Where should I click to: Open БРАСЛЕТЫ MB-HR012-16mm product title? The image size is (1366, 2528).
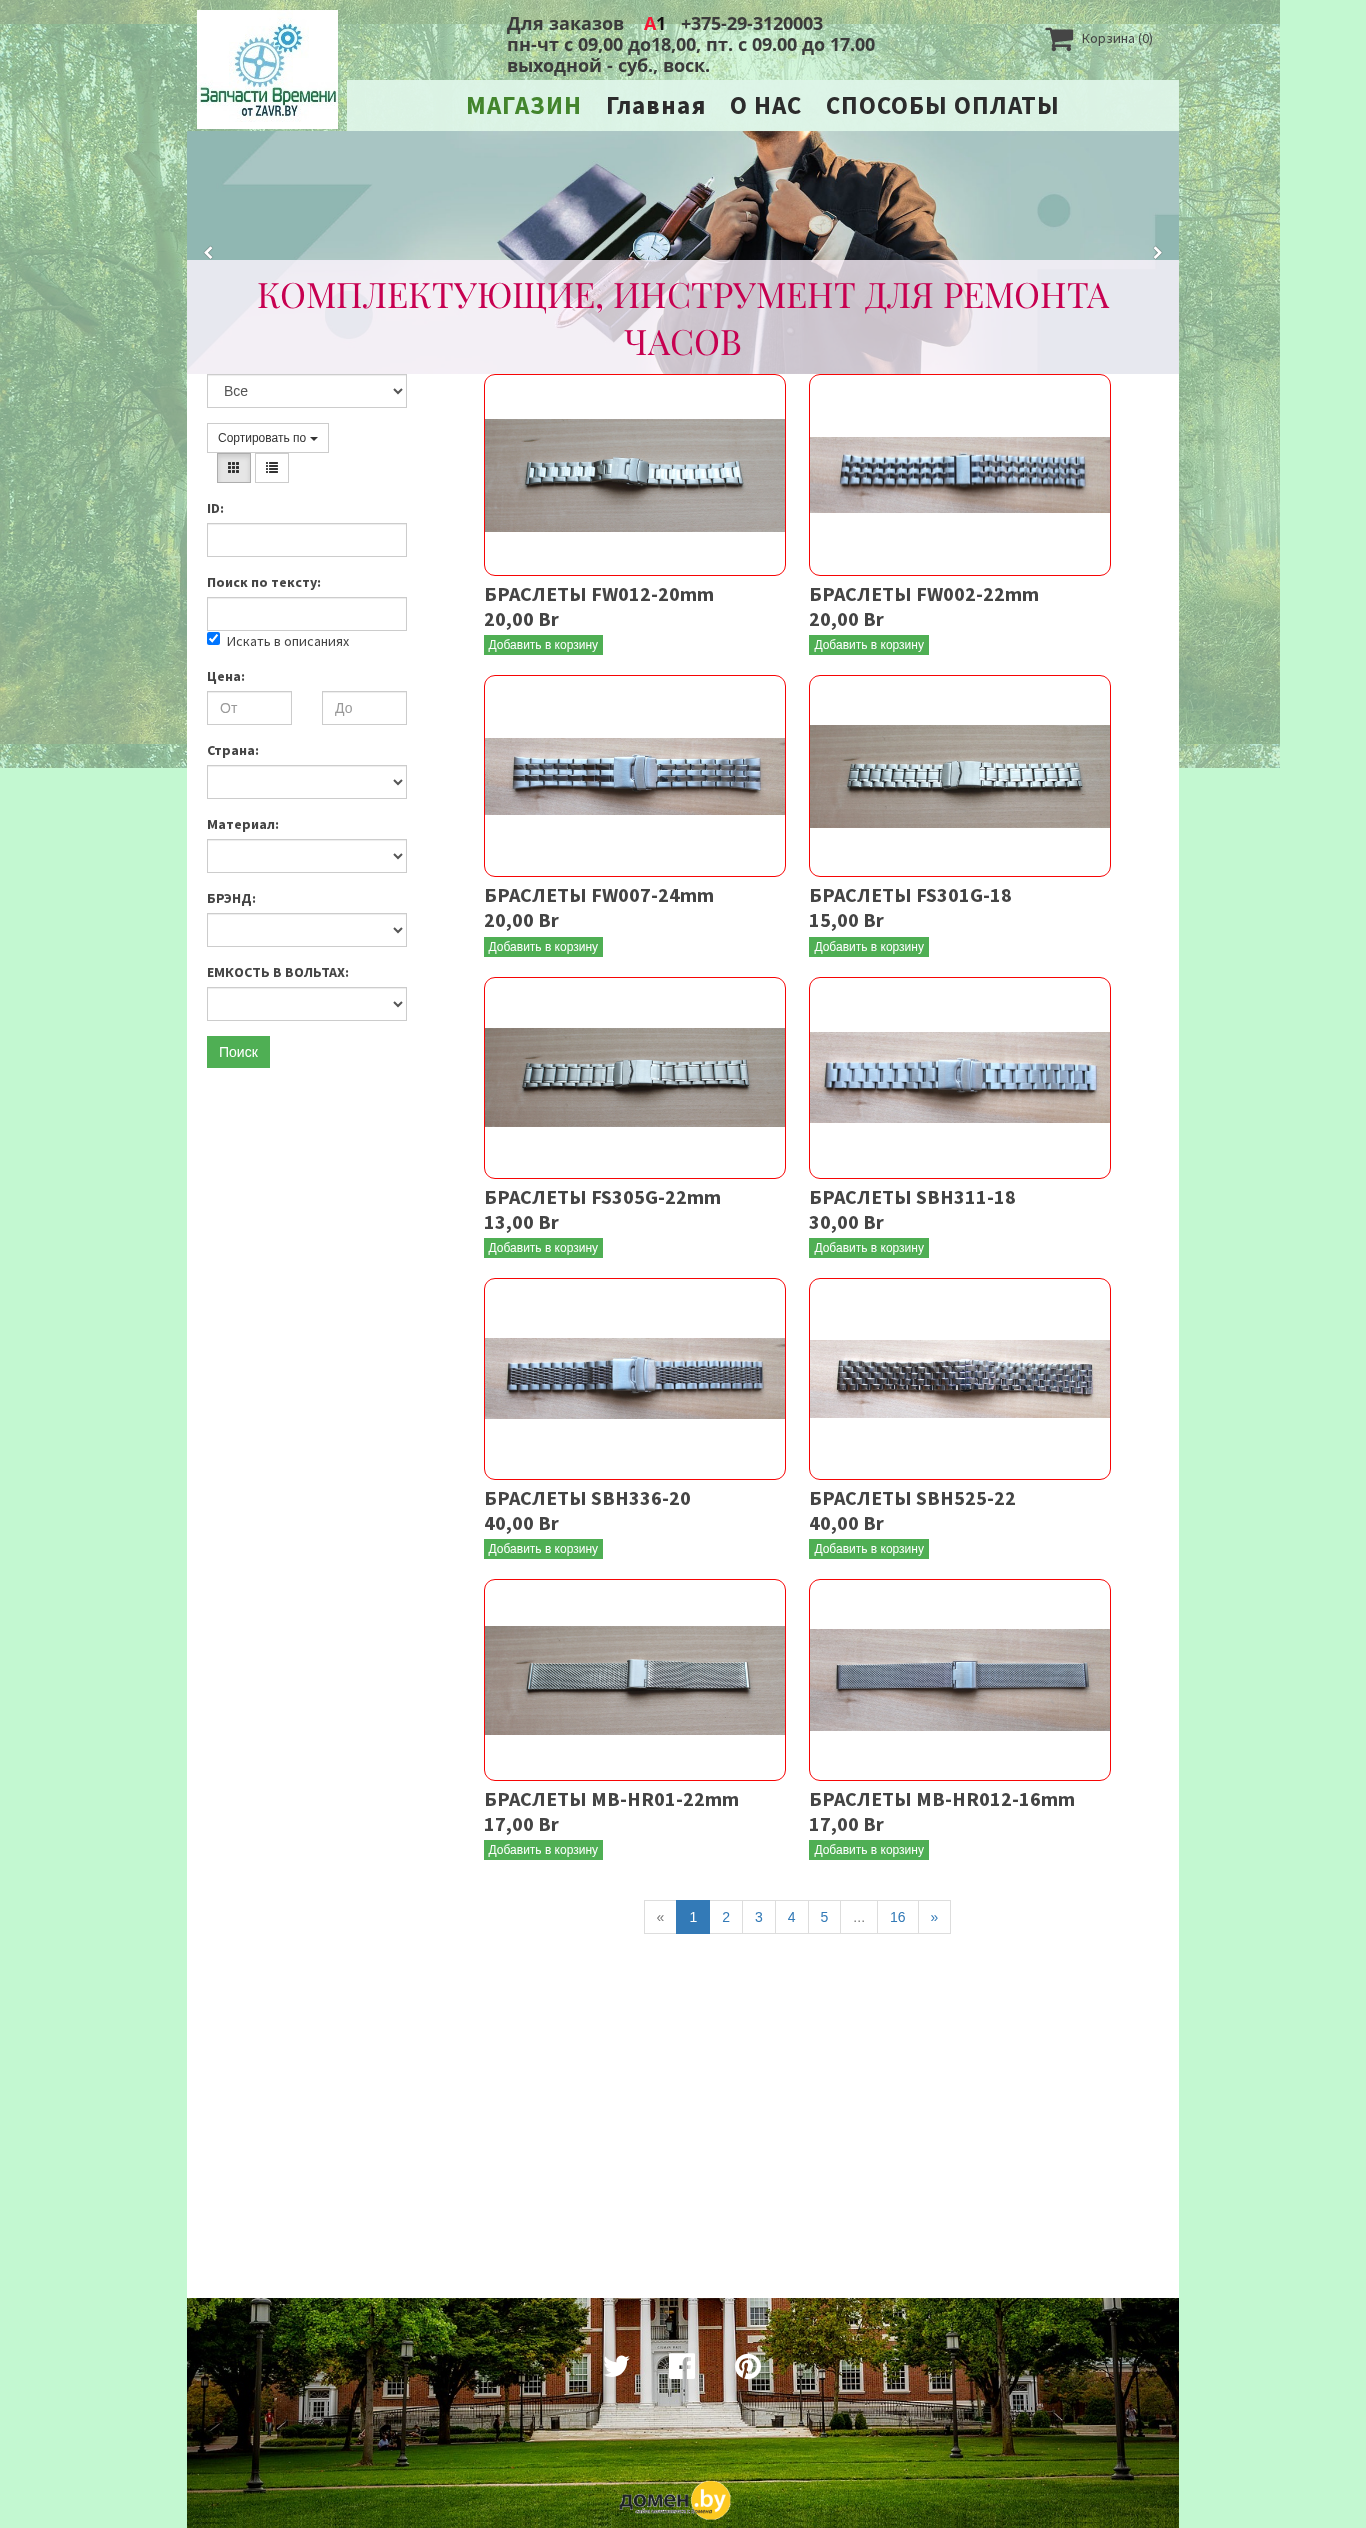(x=942, y=1800)
